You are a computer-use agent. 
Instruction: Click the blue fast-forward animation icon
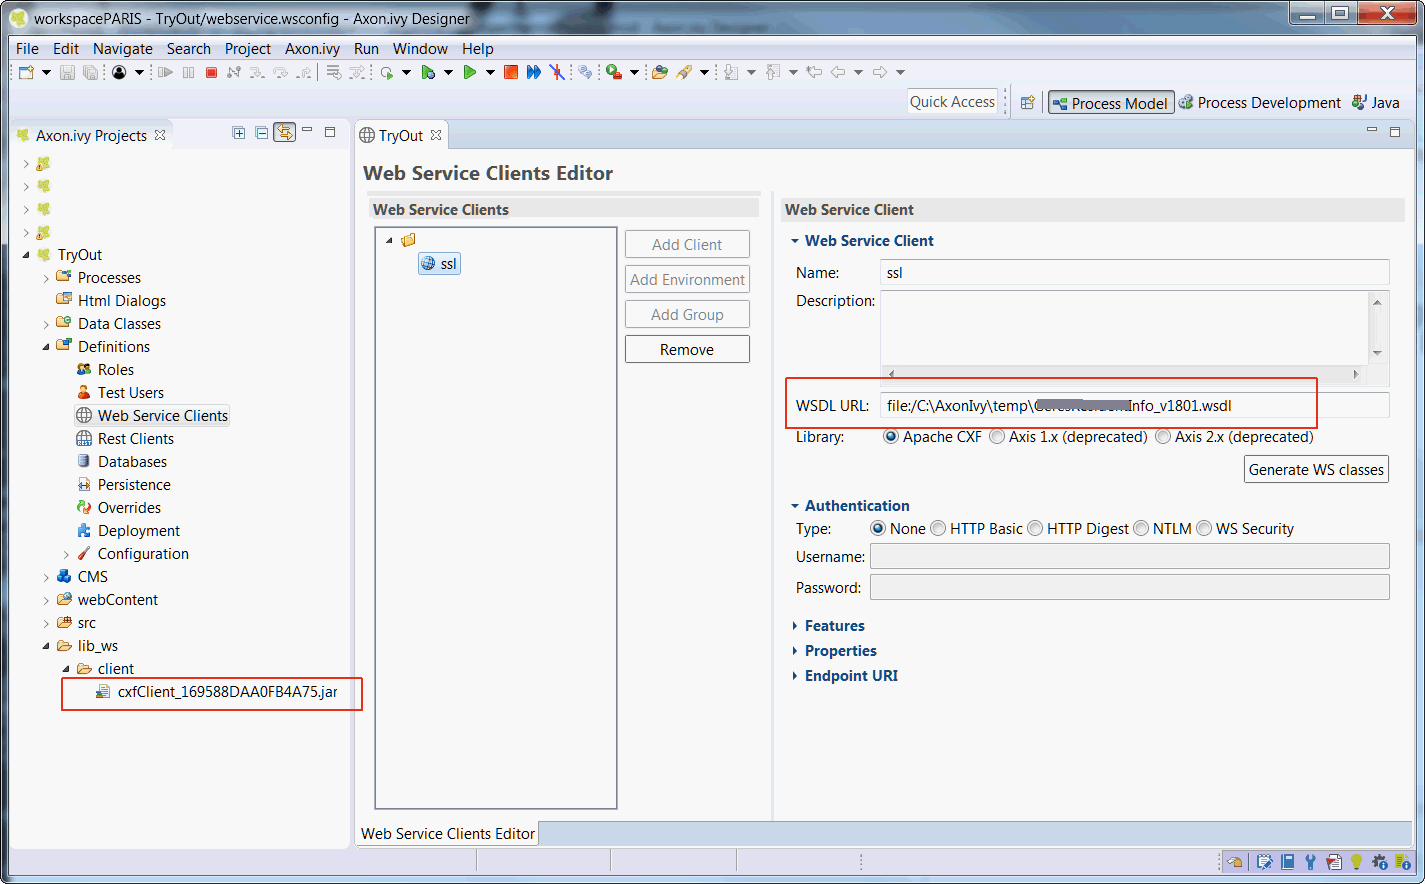pyautogui.click(x=534, y=72)
